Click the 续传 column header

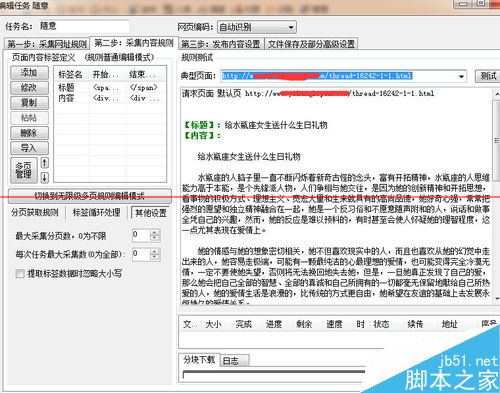tap(415, 324)
